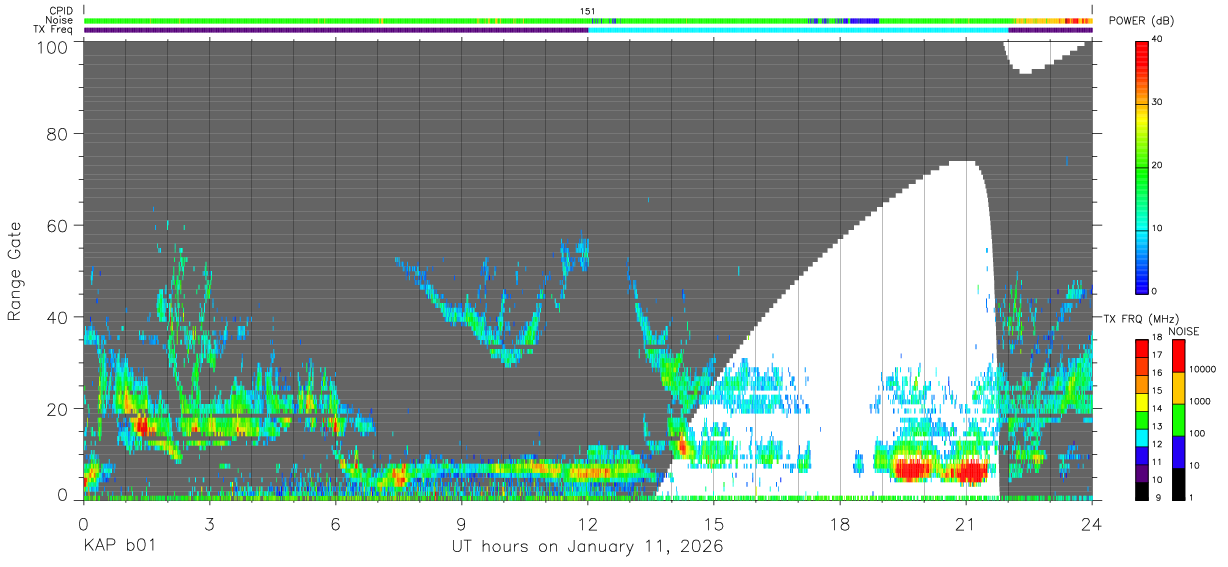1228x567 pixels.
Task: Click the 100 tick on the noise legend
Action: (1197, 434)
